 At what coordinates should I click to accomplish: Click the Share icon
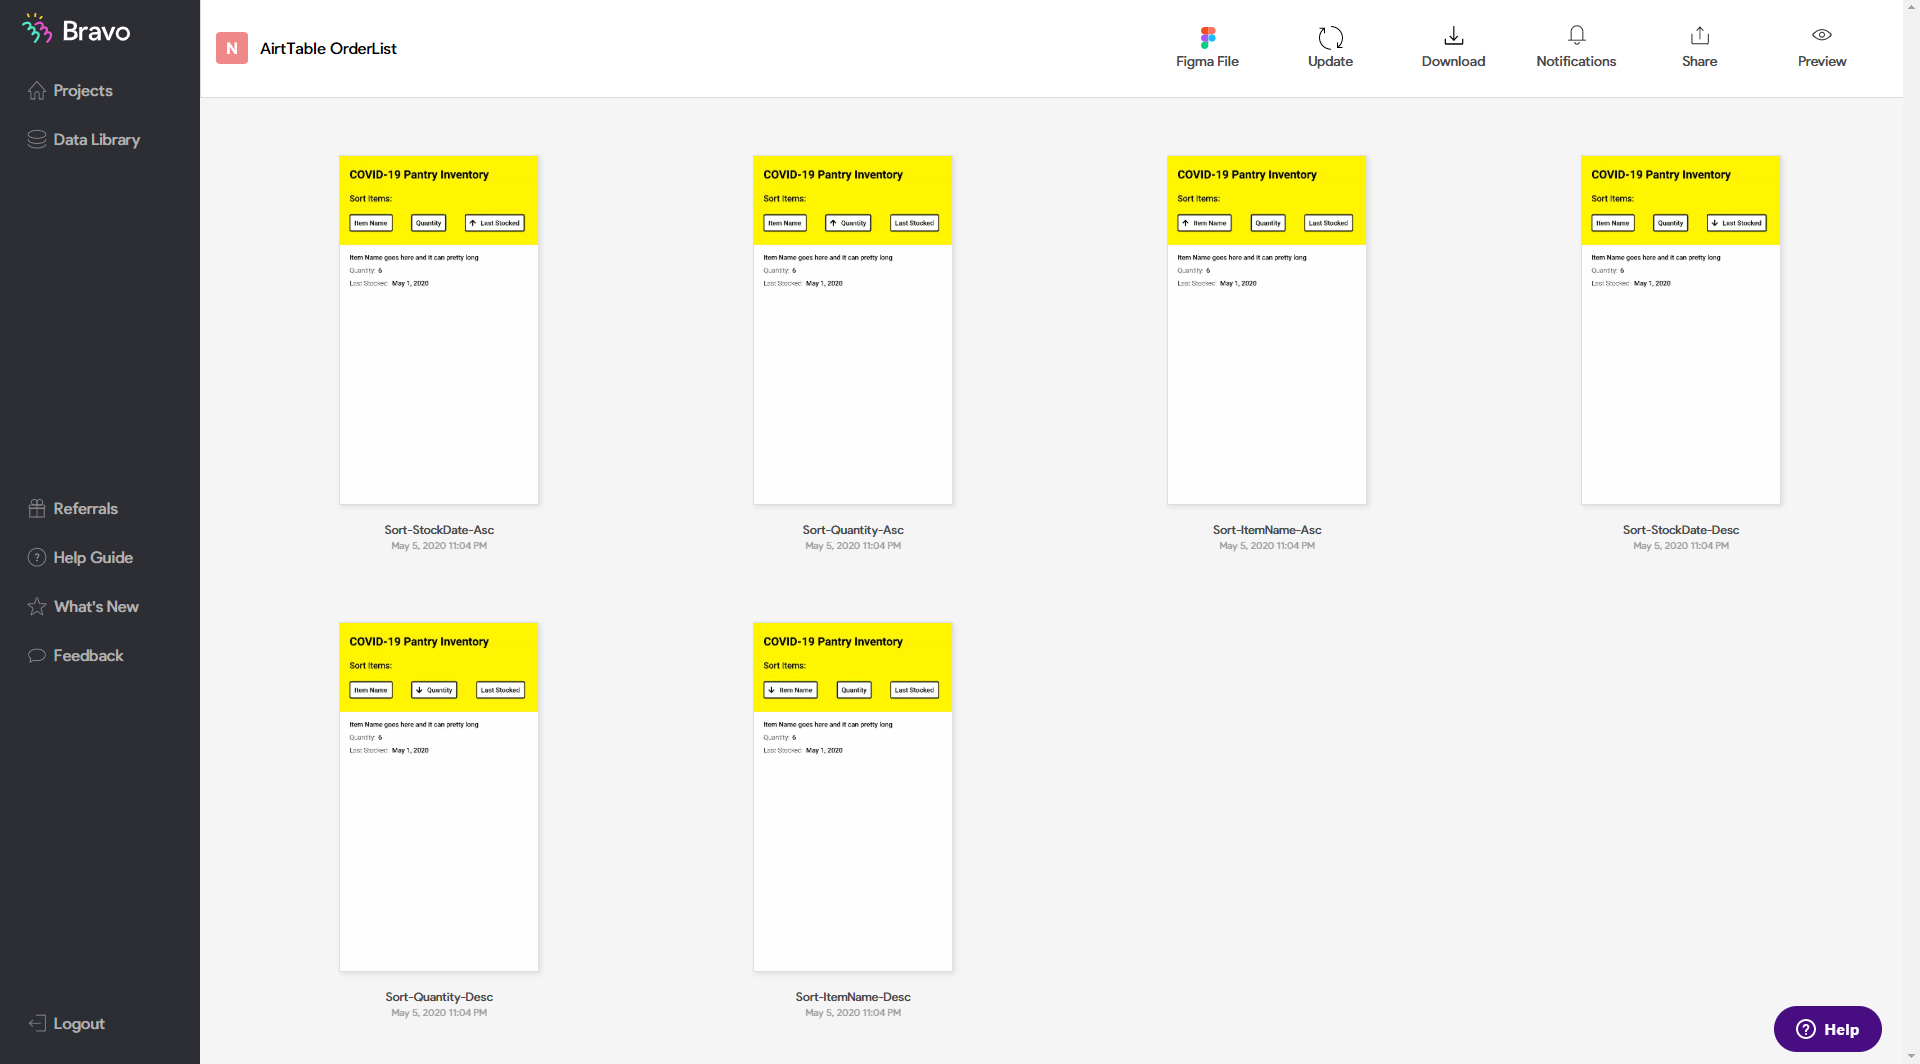[1699, 36]
